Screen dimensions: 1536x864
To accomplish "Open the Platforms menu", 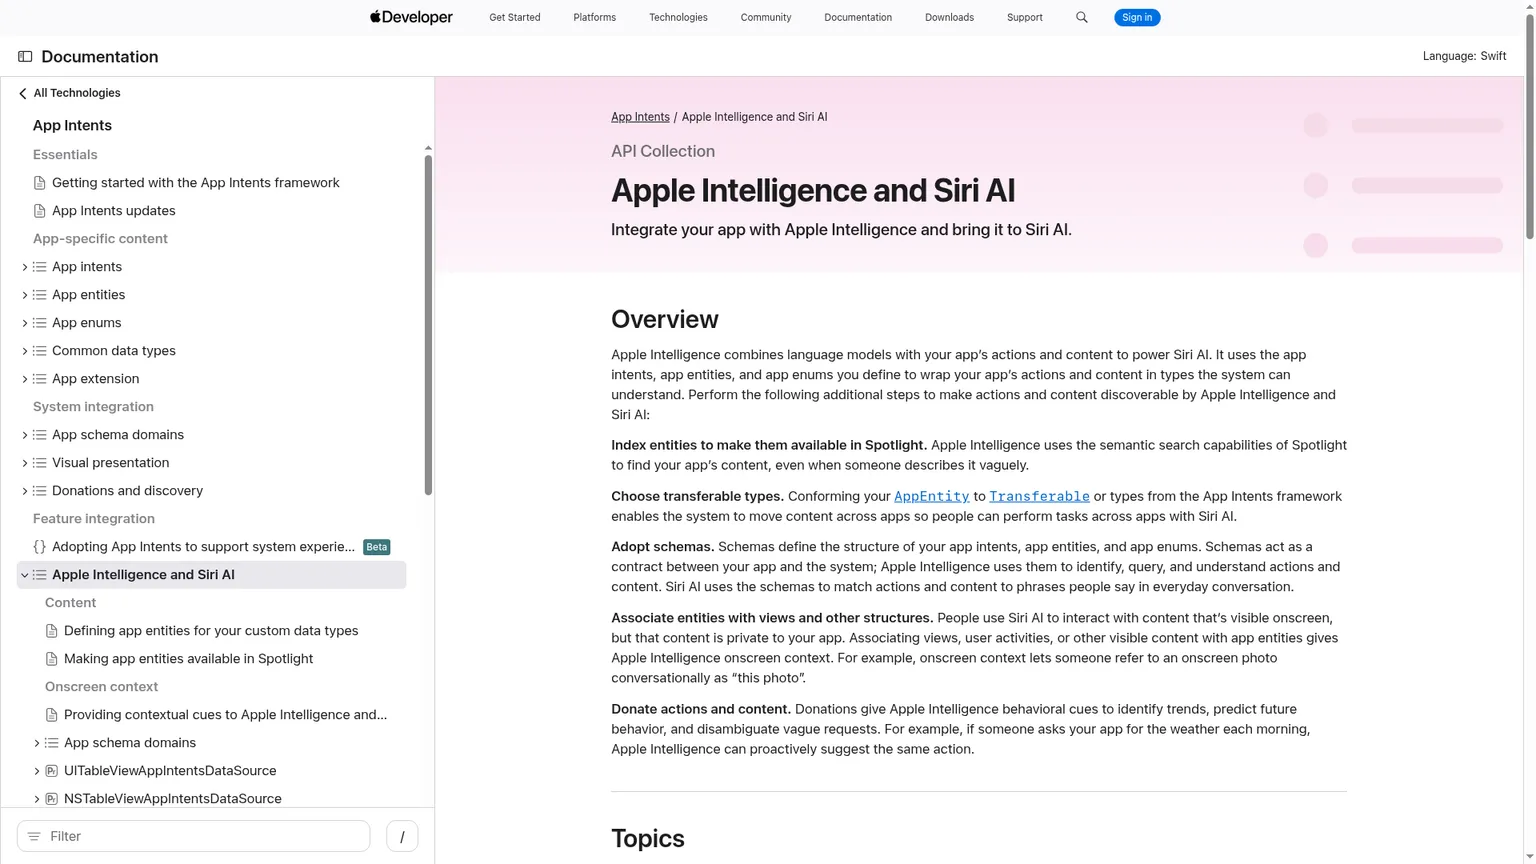I will pyautogui.click(x=594, y=17).
